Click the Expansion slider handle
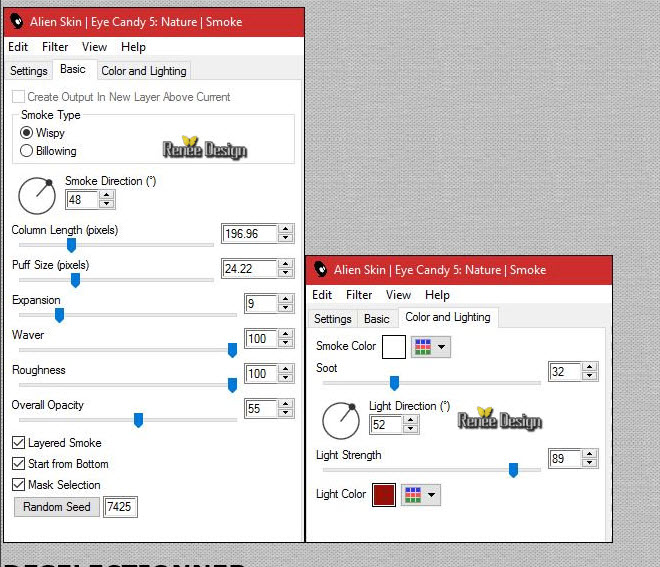This screenshot has width=660, height=567. [x=59, y=315]
